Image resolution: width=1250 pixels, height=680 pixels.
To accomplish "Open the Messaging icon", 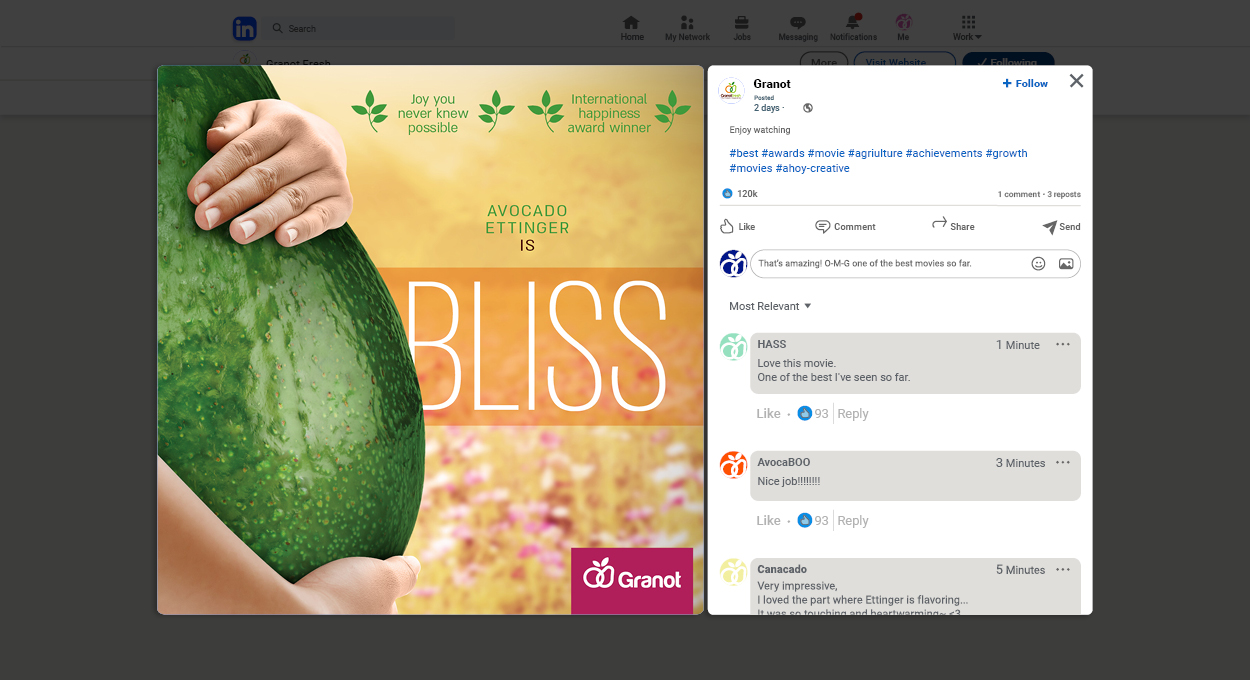I will point(797,23).
